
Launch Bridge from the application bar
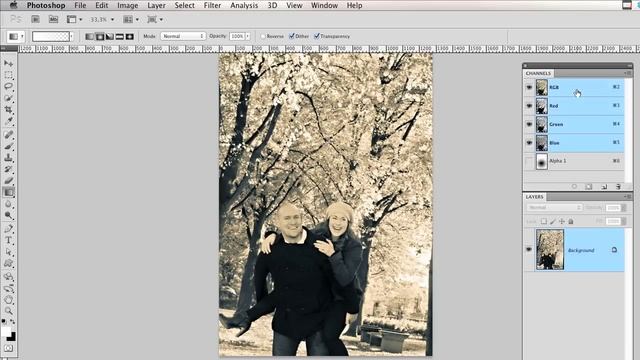click(36, 19)
